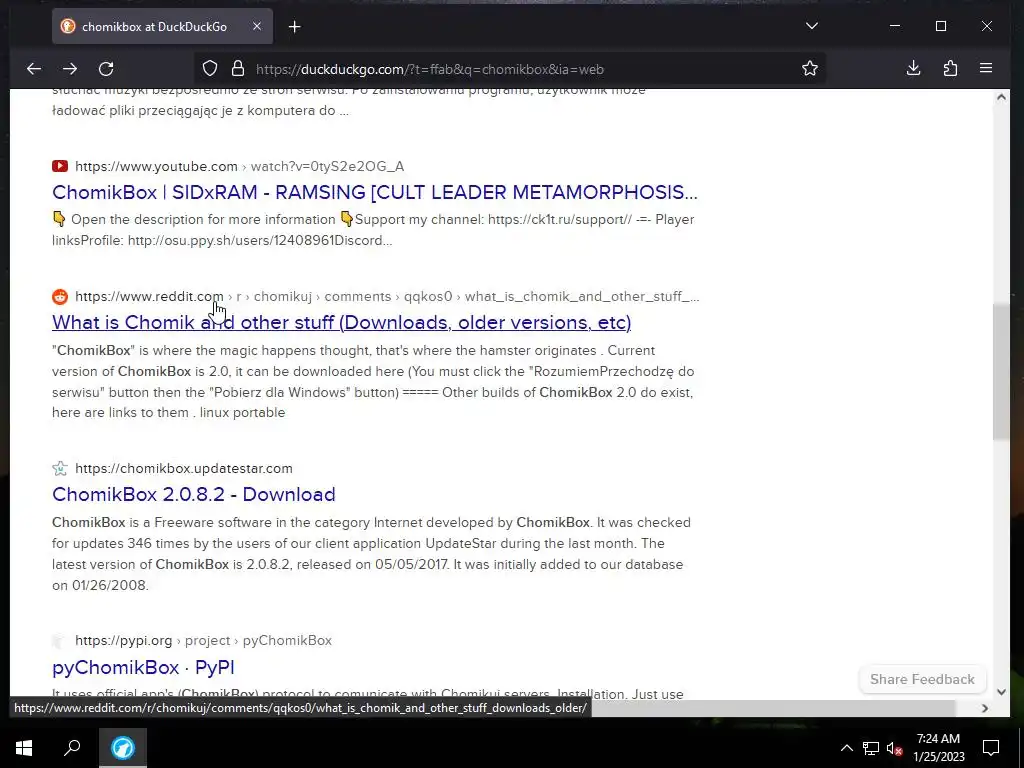
Task: Bookmark this page with star icon
Action: click(x=810, y=69)
